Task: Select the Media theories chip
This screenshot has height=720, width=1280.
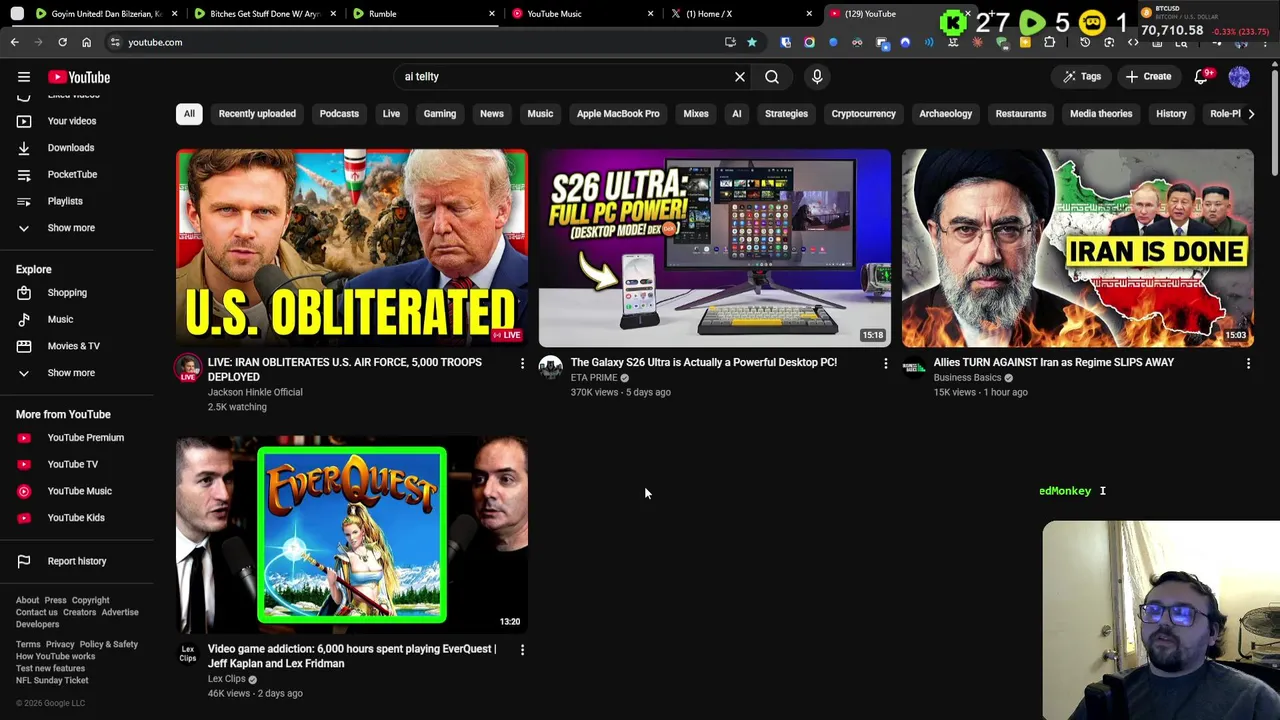Action: click(x=1101, y=114)
